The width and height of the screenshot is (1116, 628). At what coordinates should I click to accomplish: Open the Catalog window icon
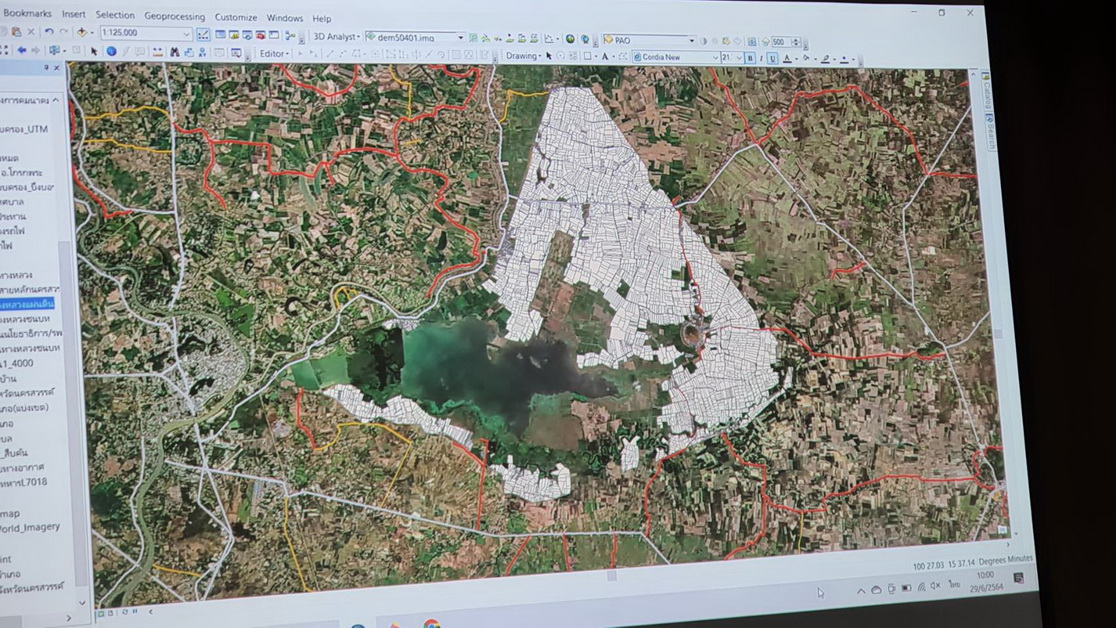234,34
